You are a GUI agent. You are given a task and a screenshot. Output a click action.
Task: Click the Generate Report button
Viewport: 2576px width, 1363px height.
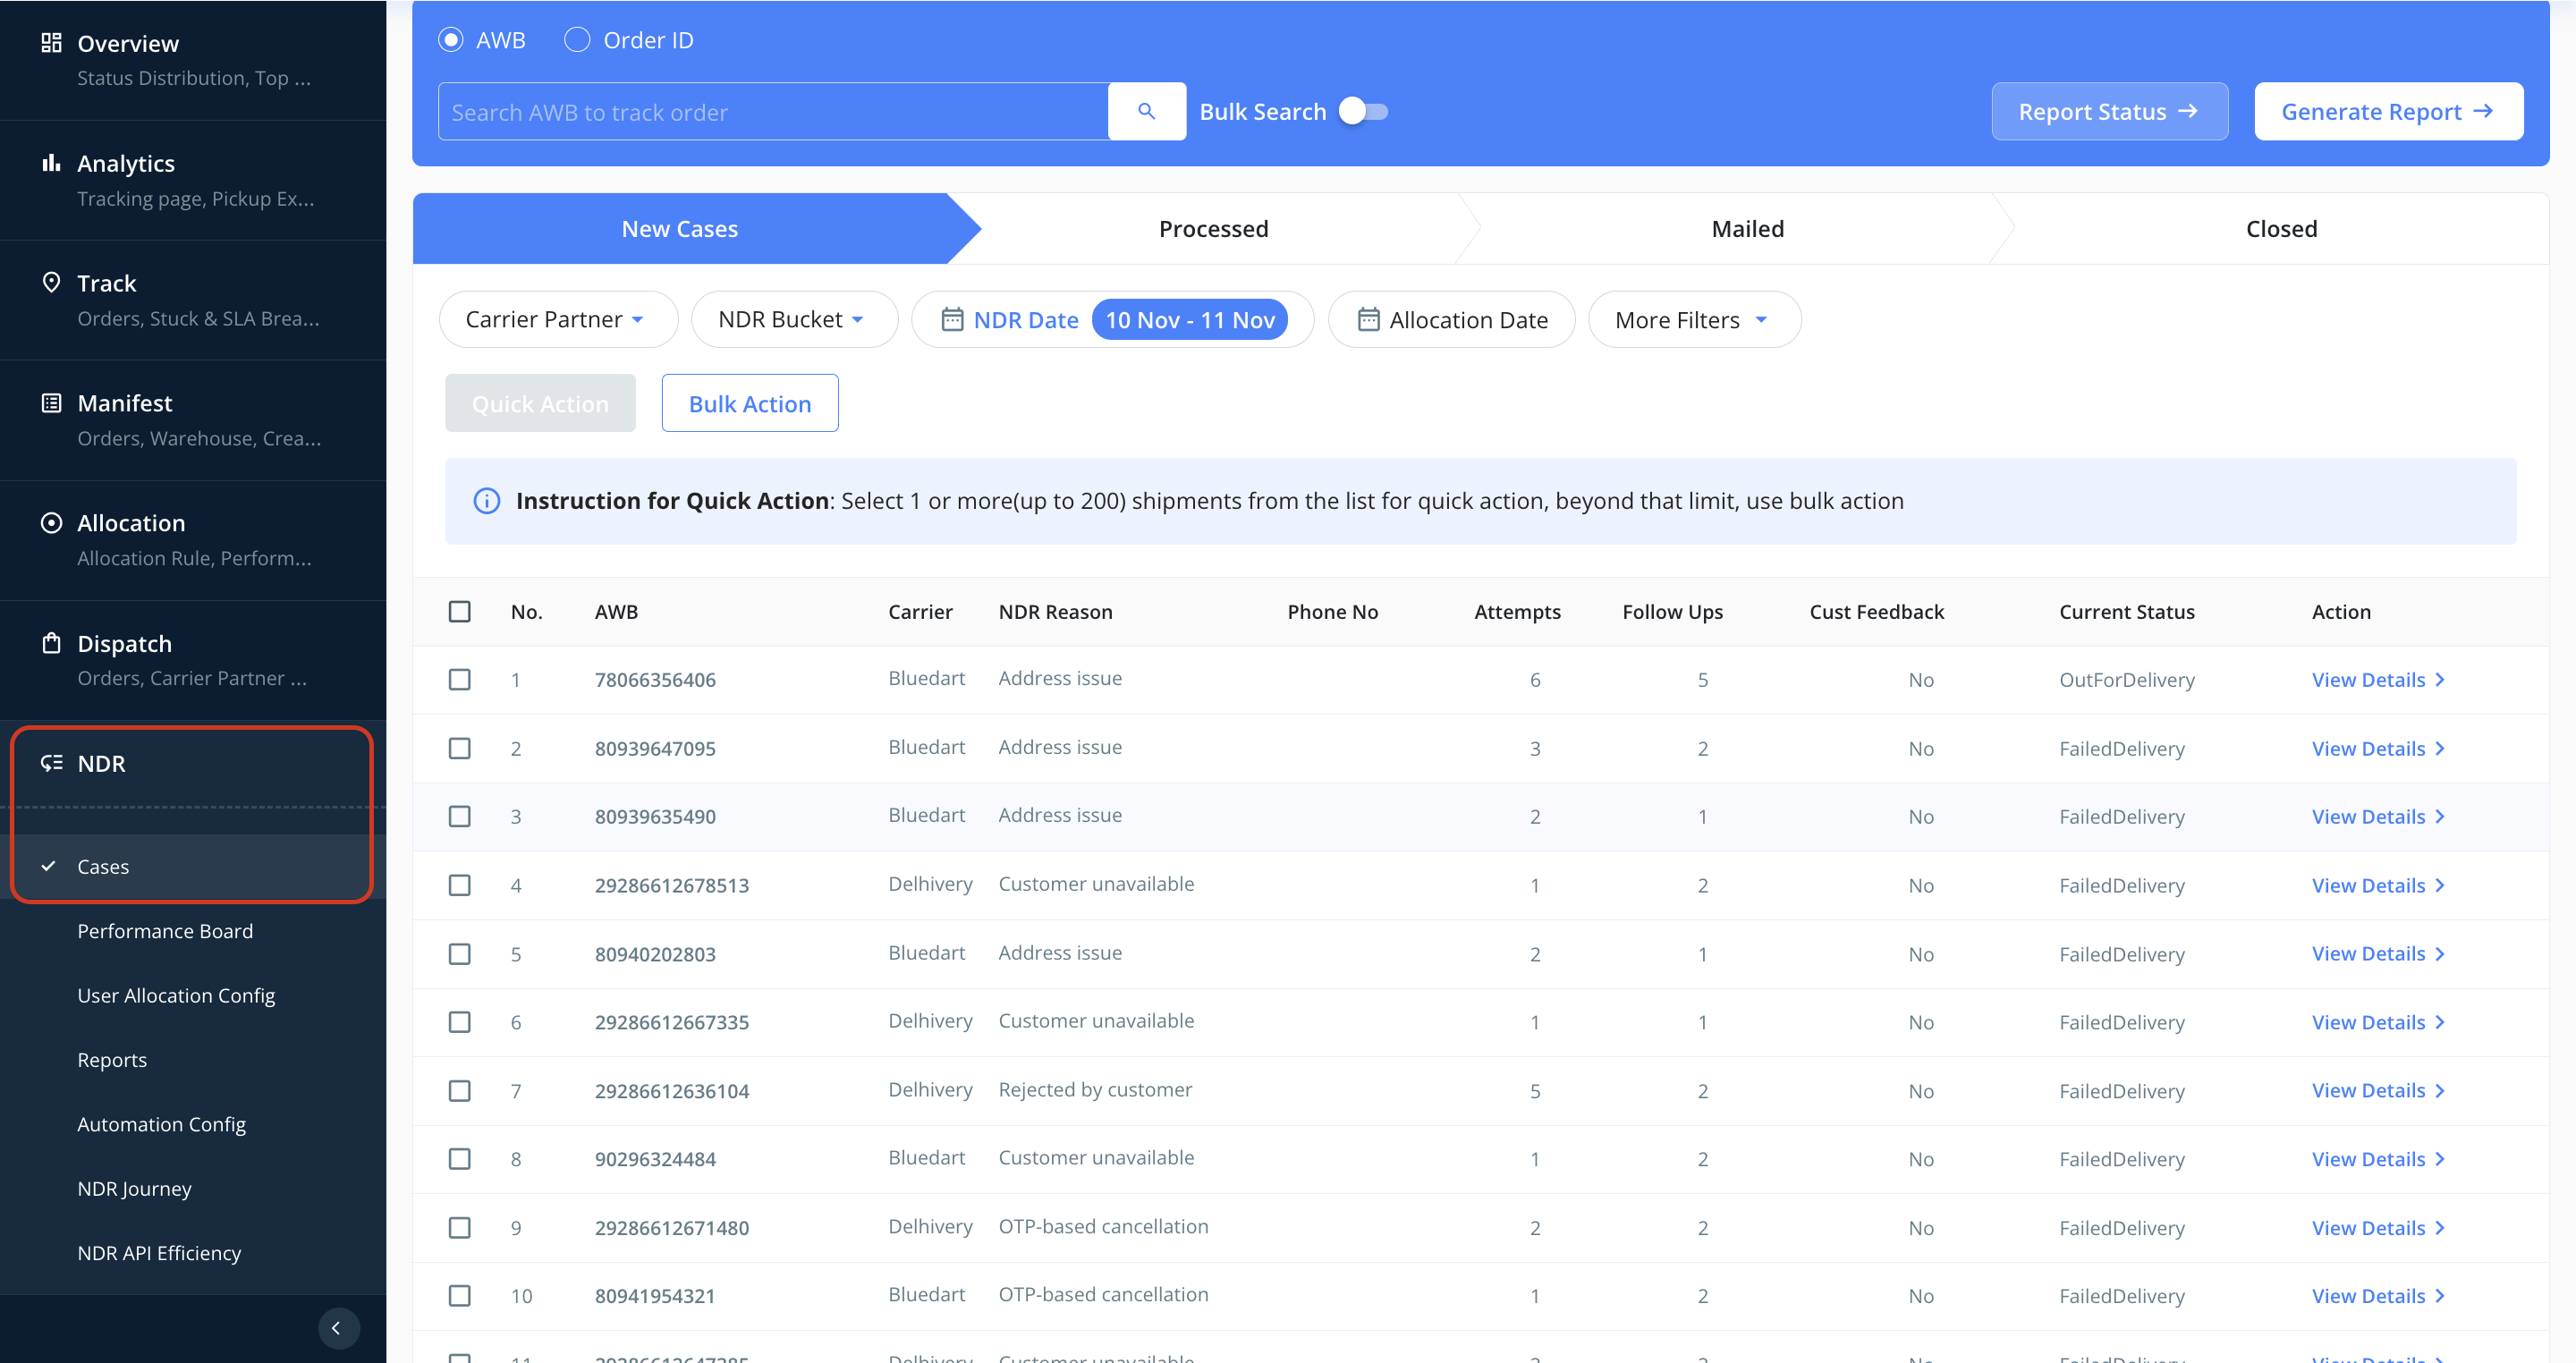point(2387,111)
